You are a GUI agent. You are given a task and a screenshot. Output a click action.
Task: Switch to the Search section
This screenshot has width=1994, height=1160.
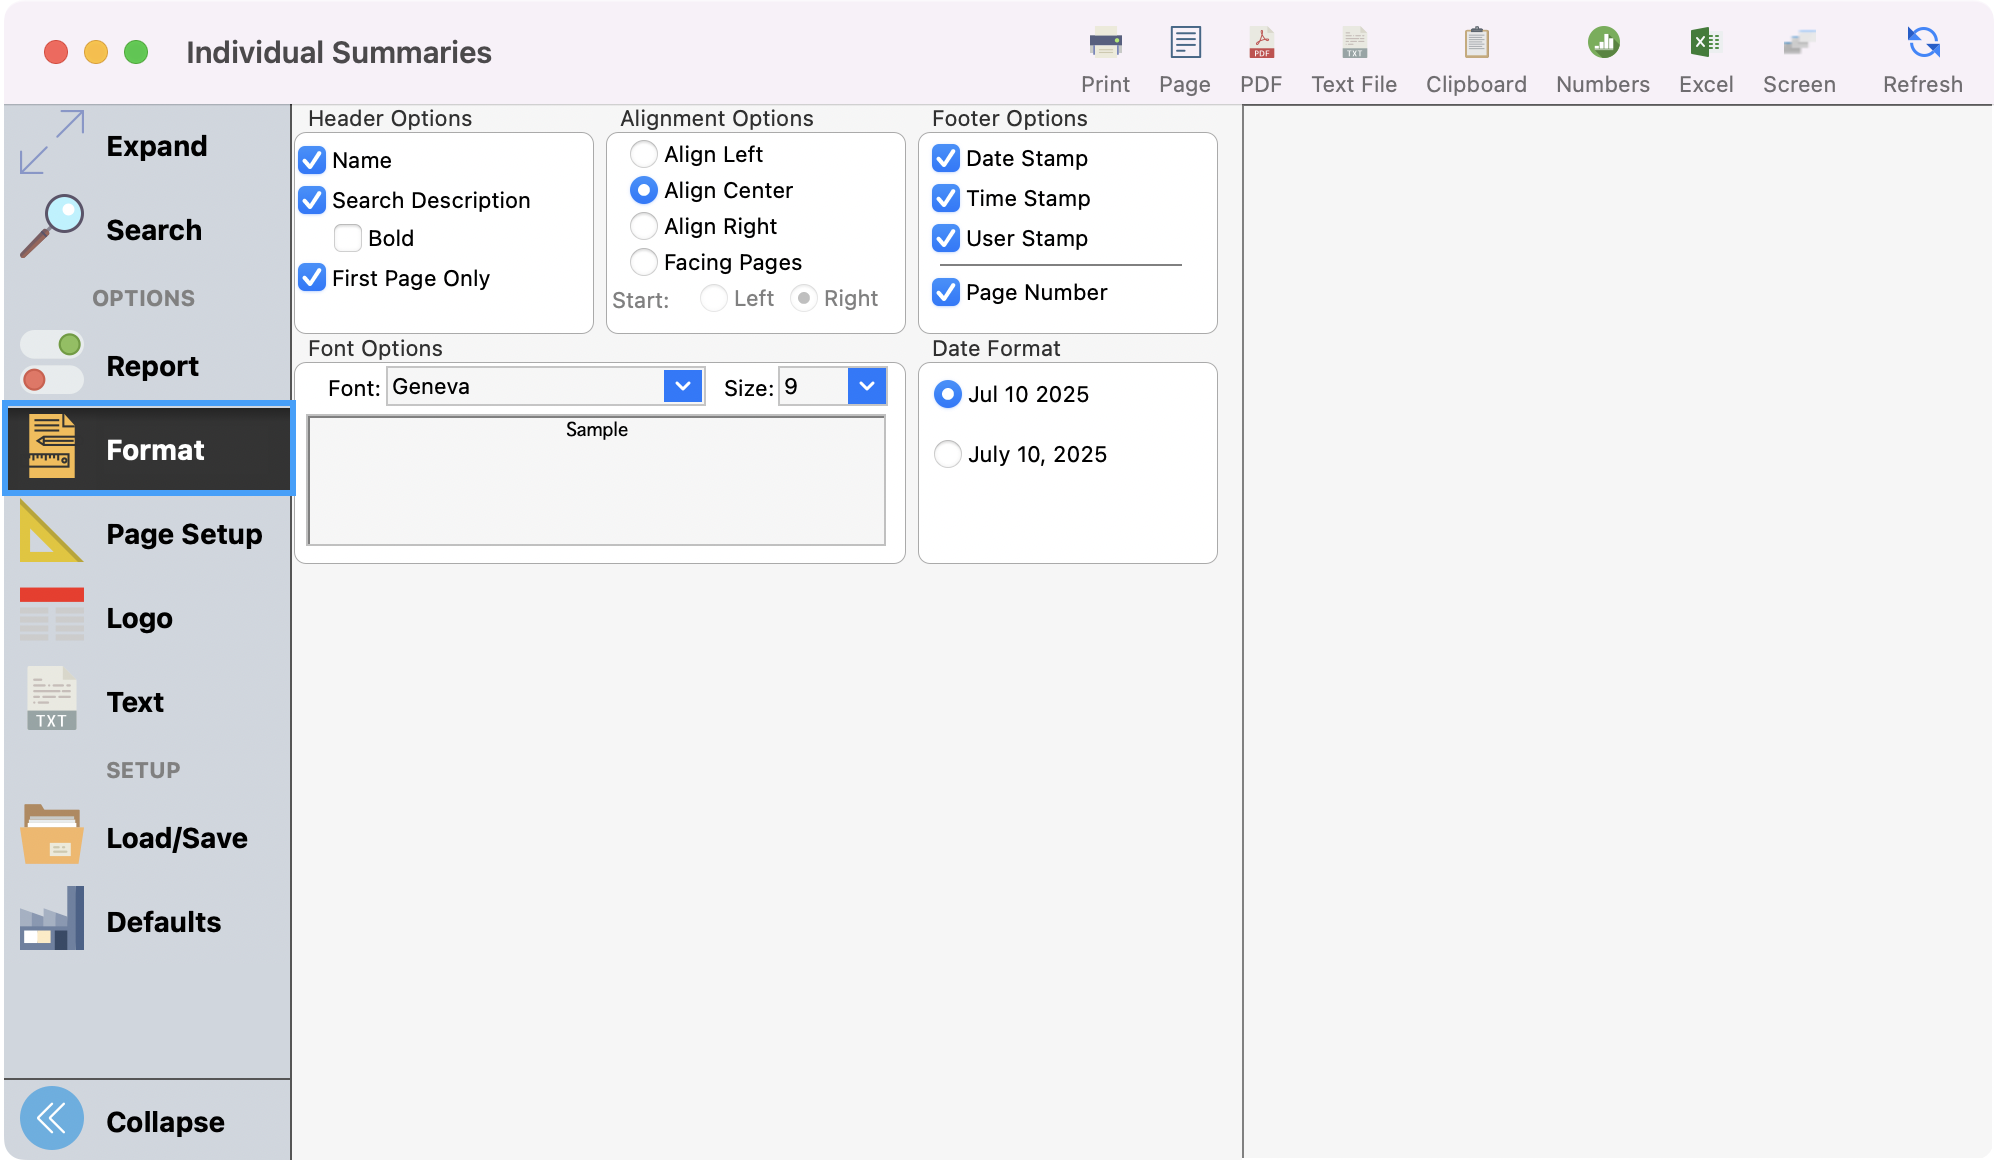(x=152, y=230)
